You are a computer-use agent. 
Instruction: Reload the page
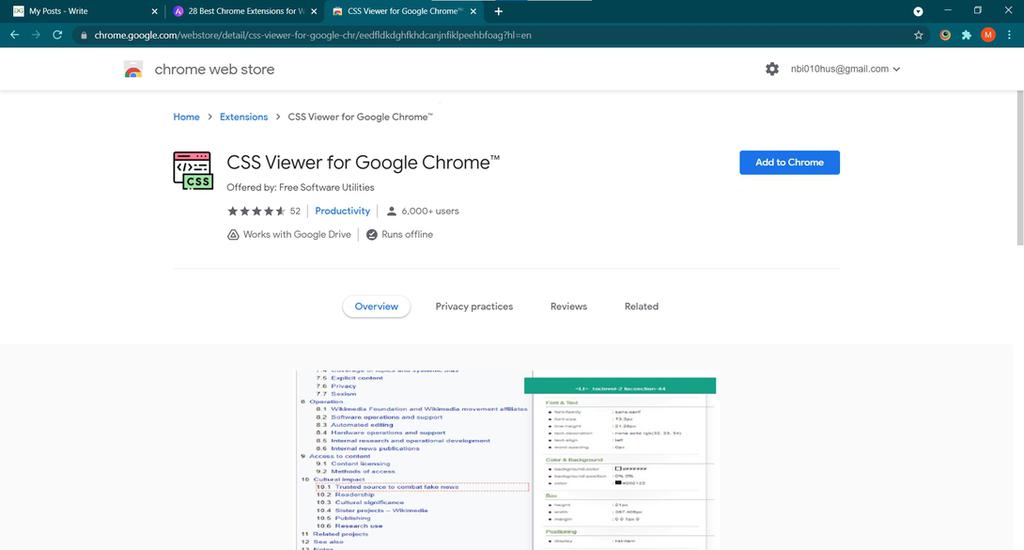(x=57, y=34)
